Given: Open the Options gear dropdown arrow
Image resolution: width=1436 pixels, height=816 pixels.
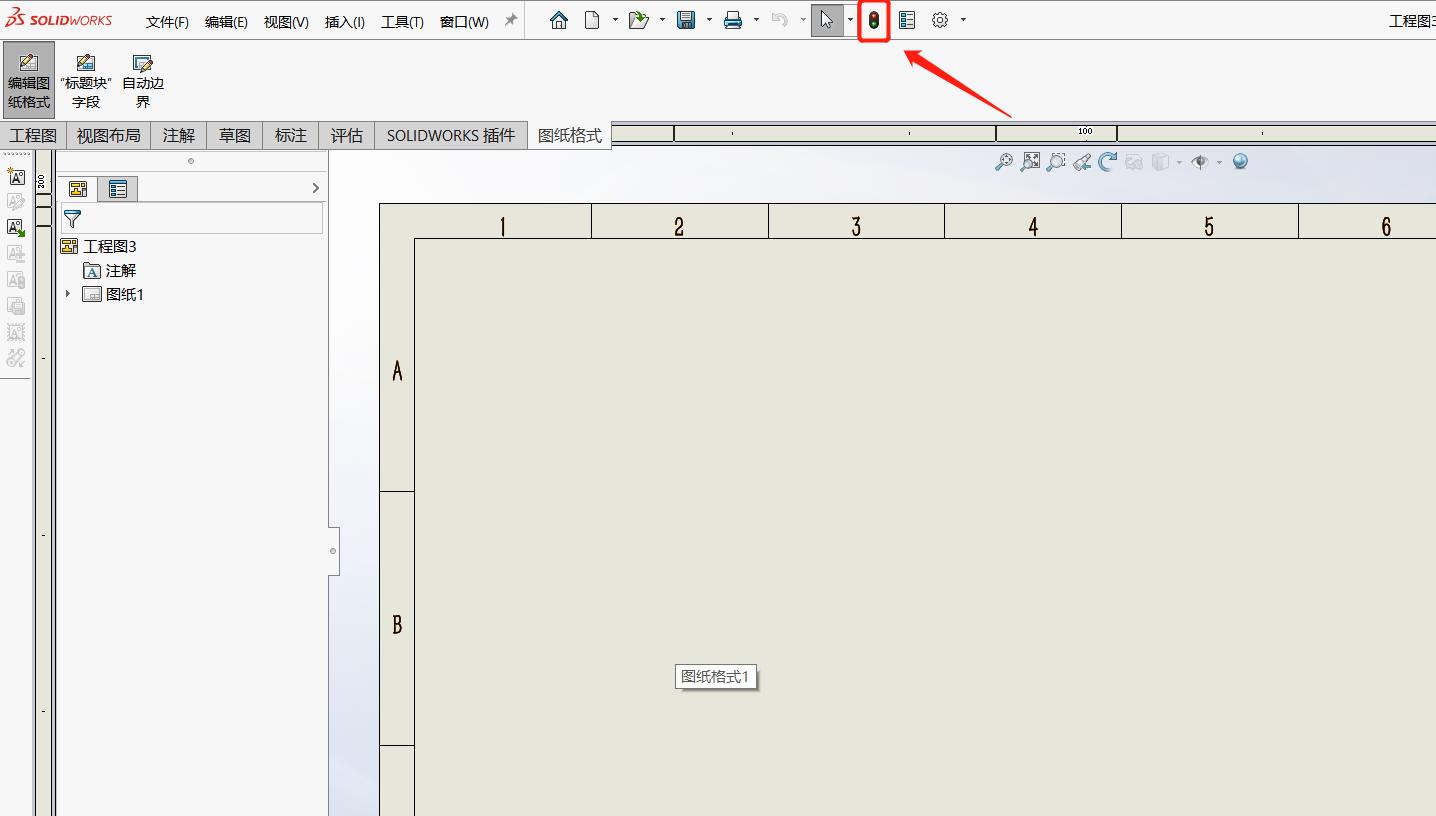Looking at the screenshot, I should click(963, 20).
